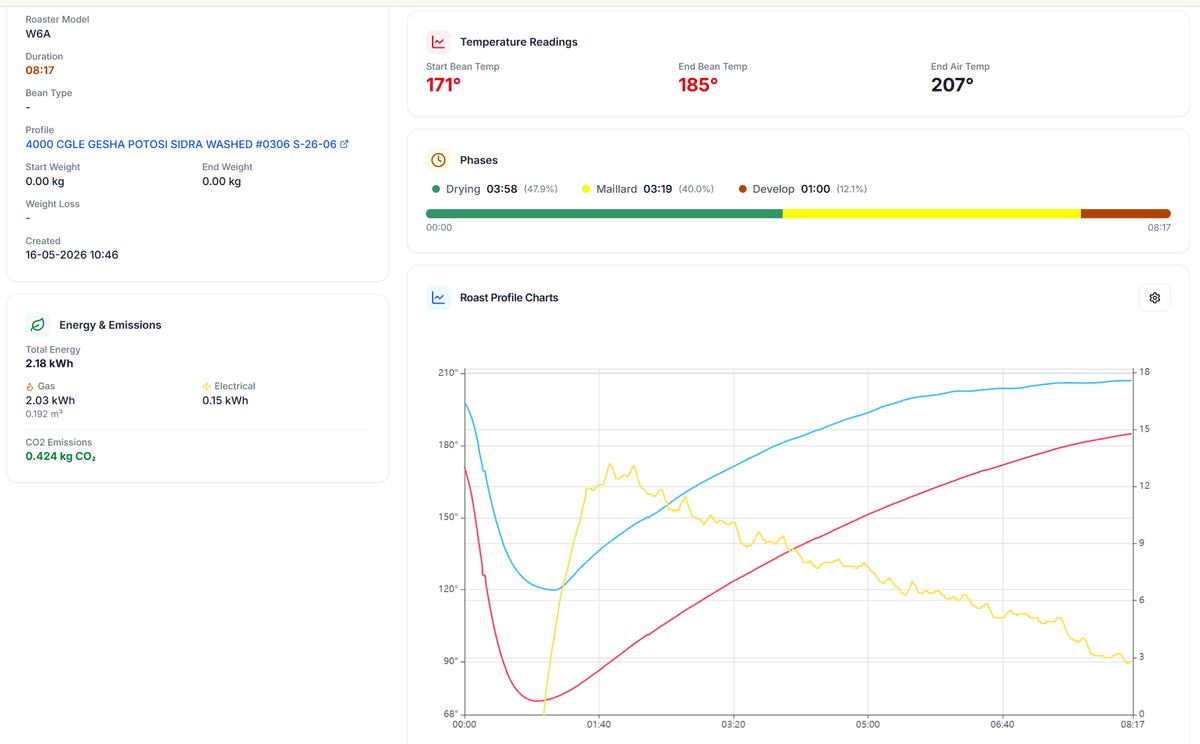This screenshot has width=1200, height=744.
Task: Click the Gas flame icon
Action: coord(30,386)
